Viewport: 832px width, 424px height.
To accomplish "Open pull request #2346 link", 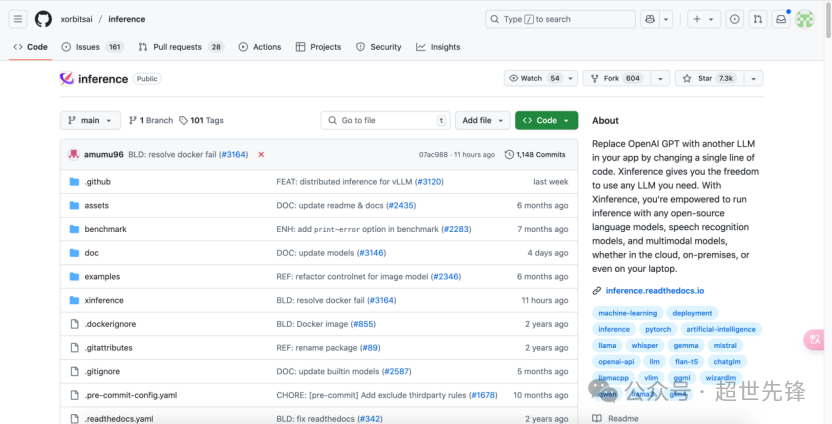I will tap(446, 276).
